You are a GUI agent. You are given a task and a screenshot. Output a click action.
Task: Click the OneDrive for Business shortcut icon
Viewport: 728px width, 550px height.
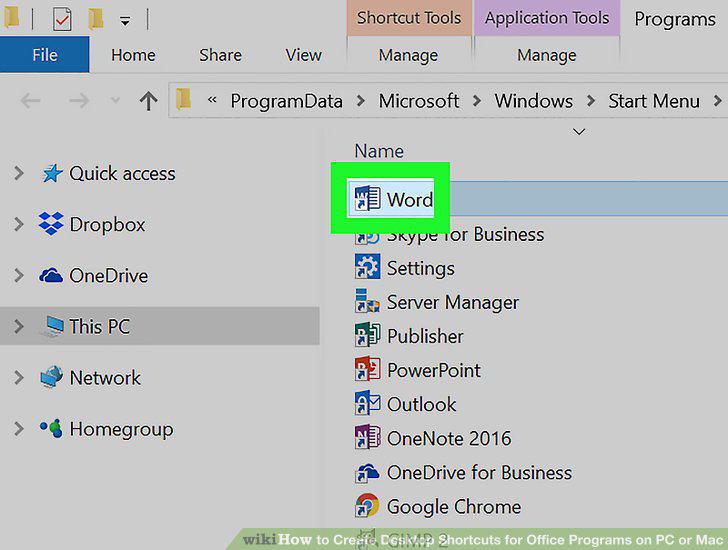point(368,471)
